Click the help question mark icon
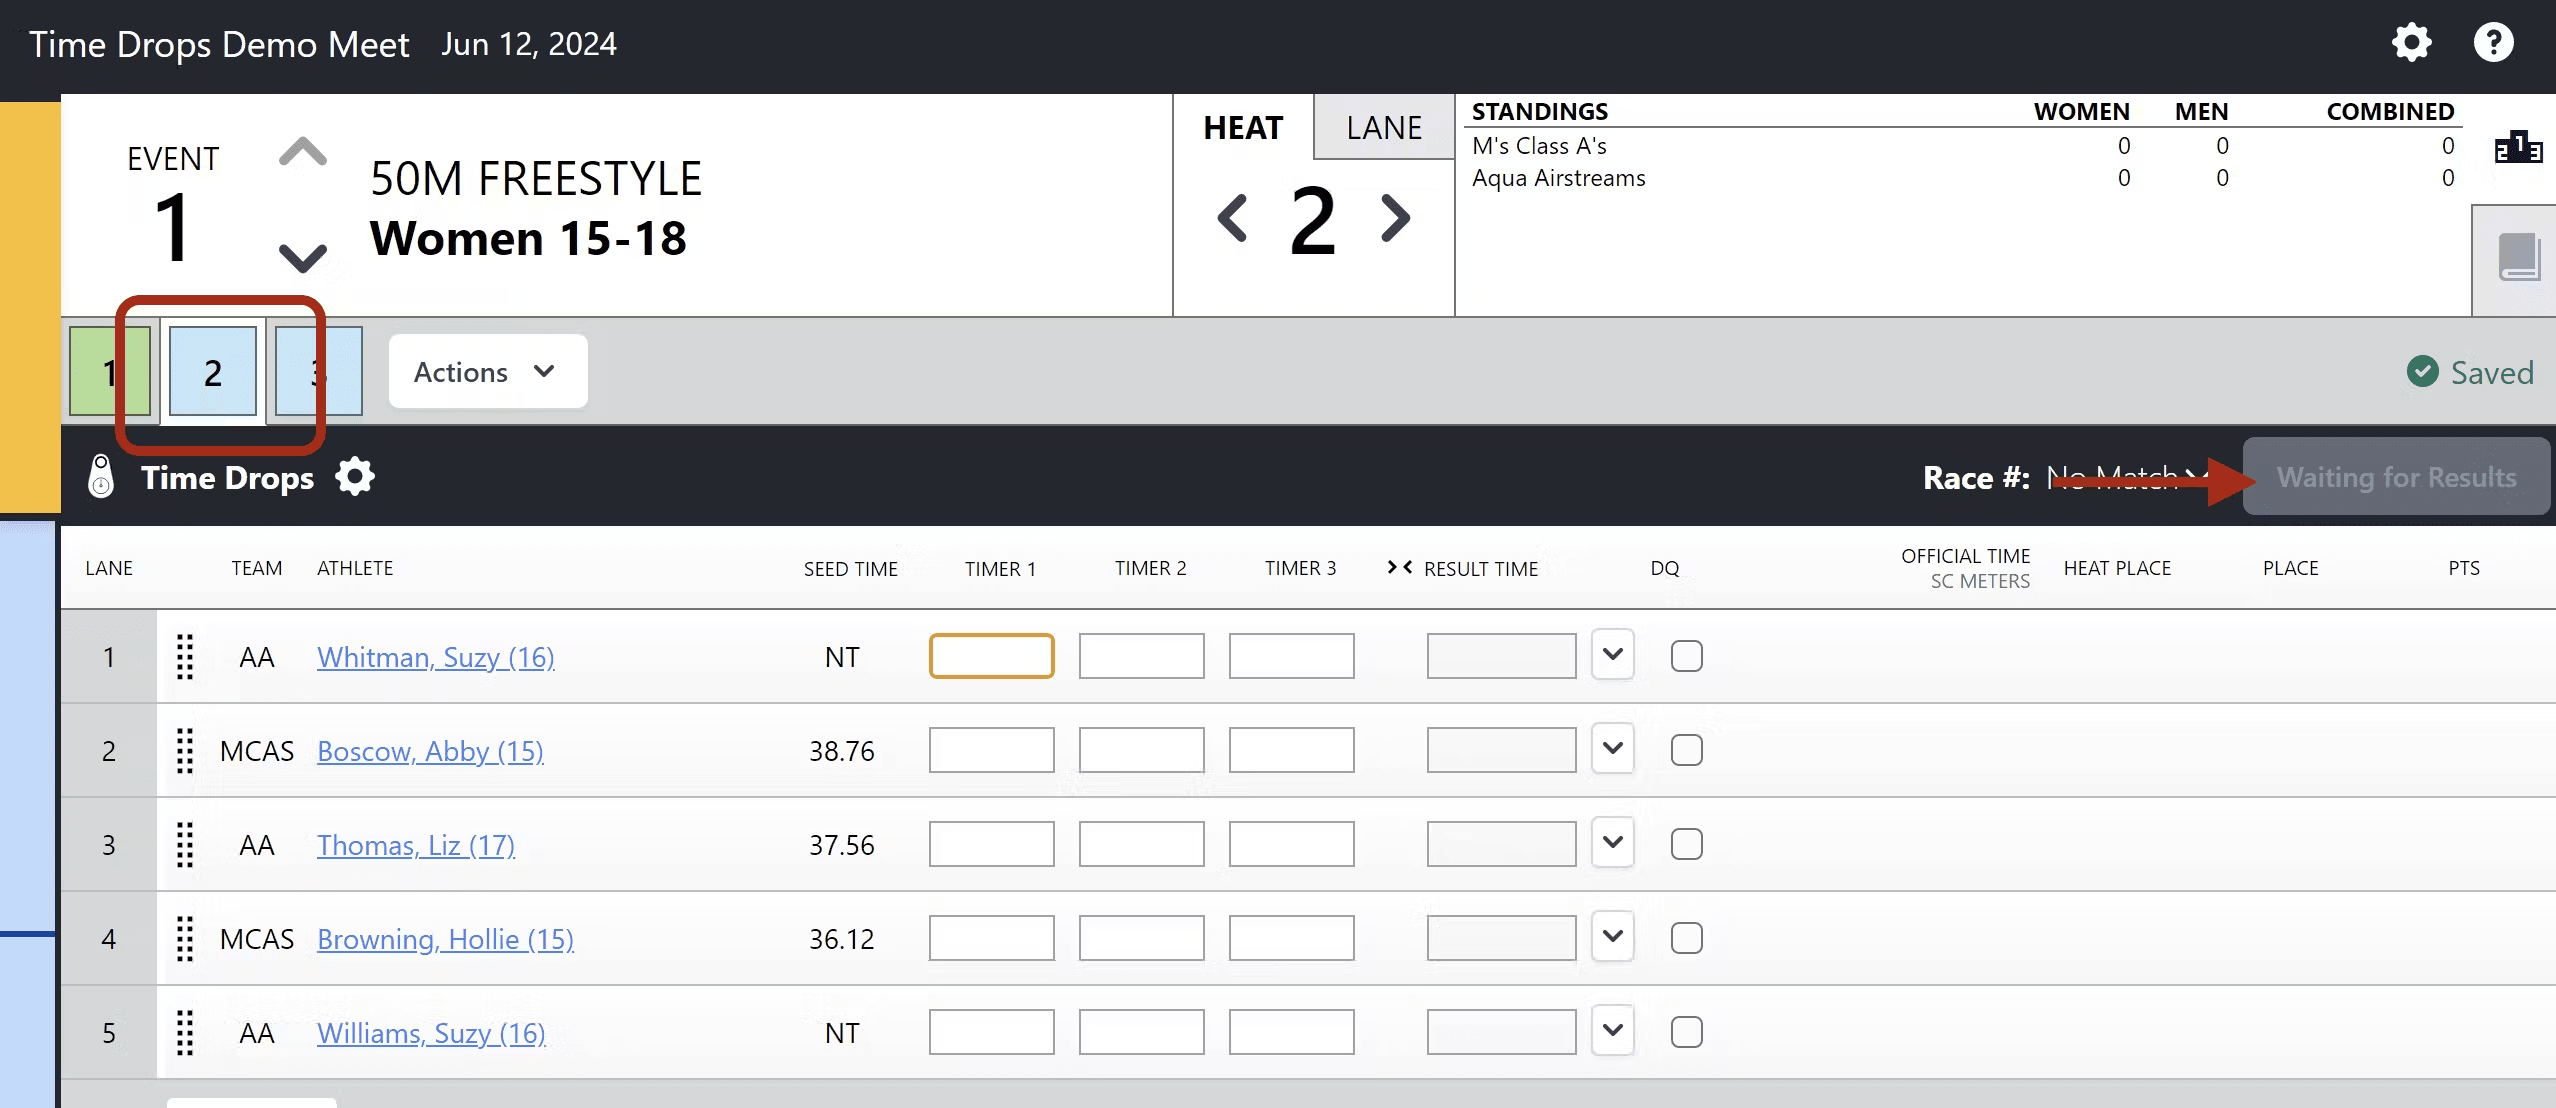Viewport: 2556px width, 1108px height. point(2494,42)
